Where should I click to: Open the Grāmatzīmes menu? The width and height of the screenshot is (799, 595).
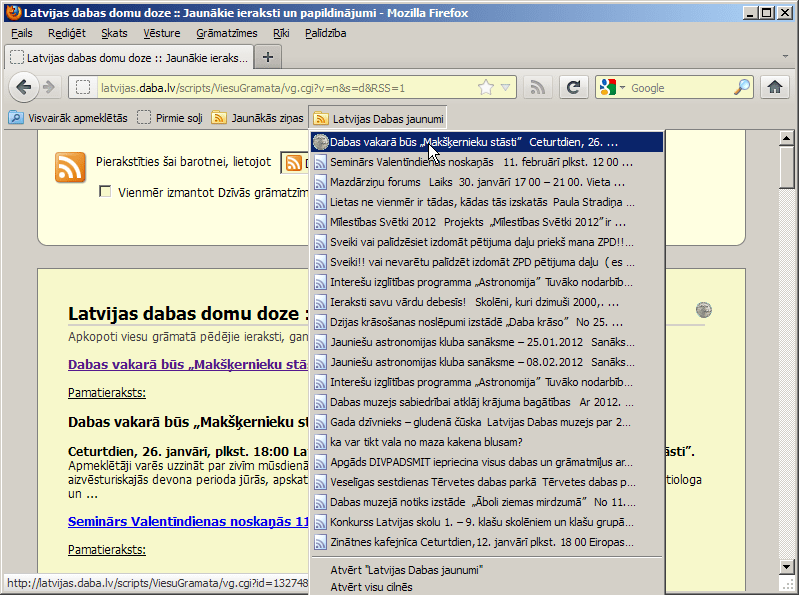tap(227, 33)
